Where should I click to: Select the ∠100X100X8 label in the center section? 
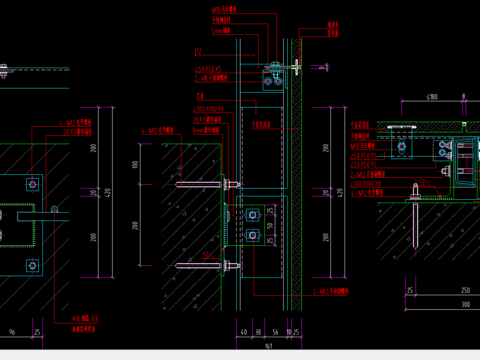point(208,109)
